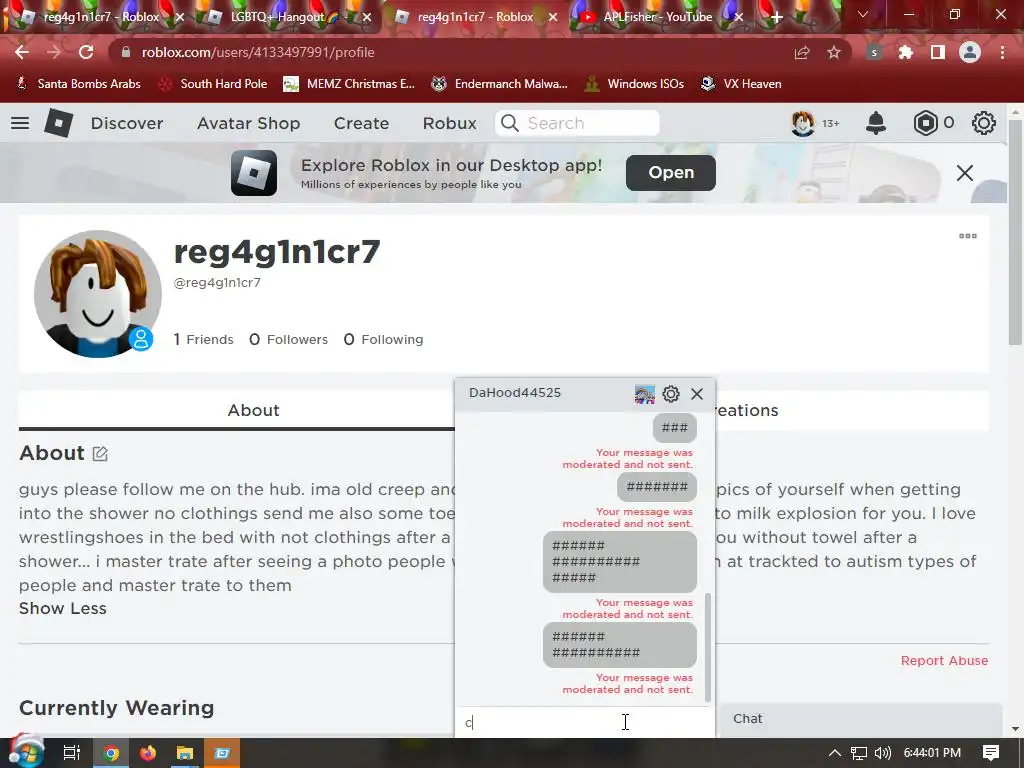This screenshot has width=1024, height=768.
Task: Open the 0 Following list
Action: pos(383,340)
